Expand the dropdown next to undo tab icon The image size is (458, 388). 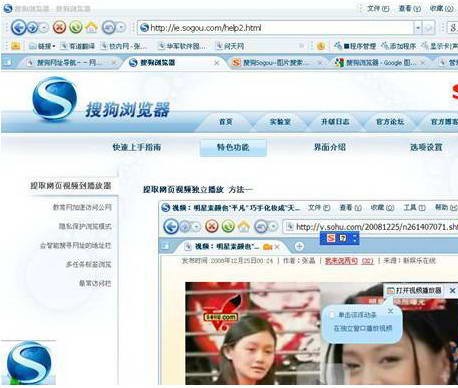point(121,28)
